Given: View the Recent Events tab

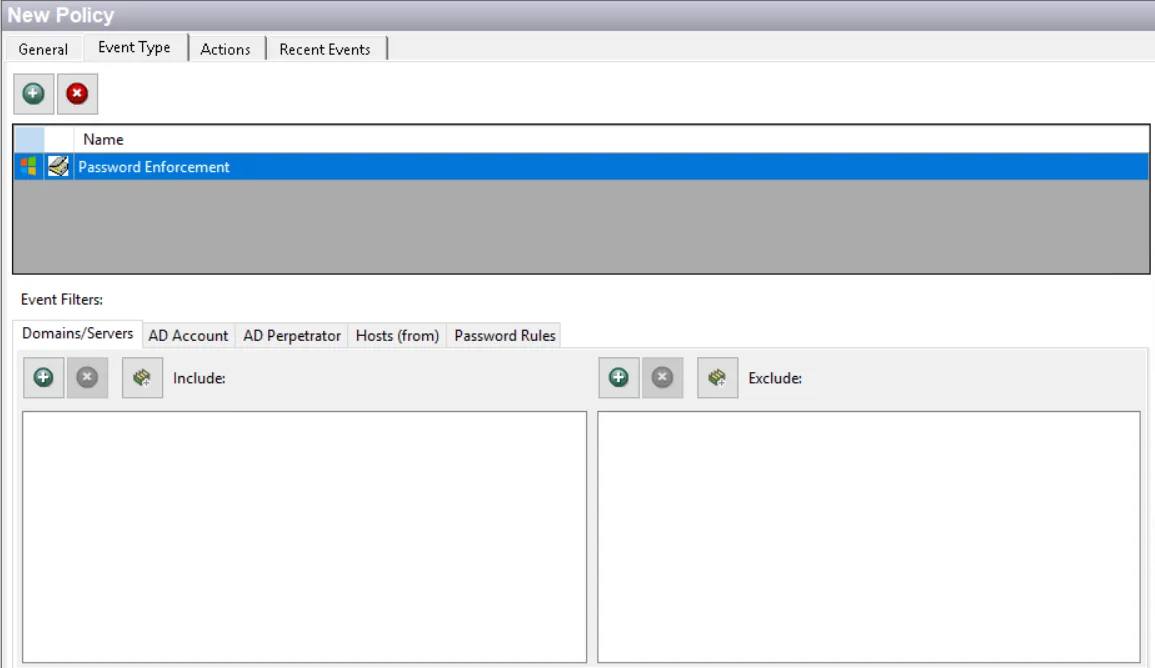Looking at the screenshot, I should click(x=325, y=49).
